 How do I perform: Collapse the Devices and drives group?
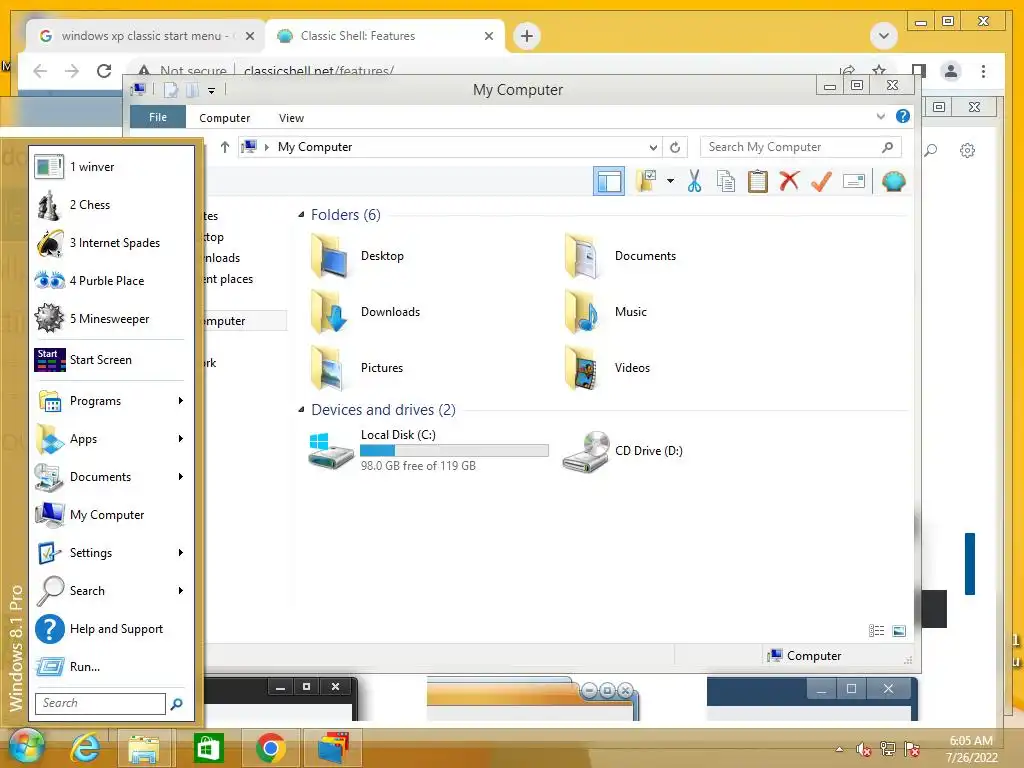[x=301, y=409]
